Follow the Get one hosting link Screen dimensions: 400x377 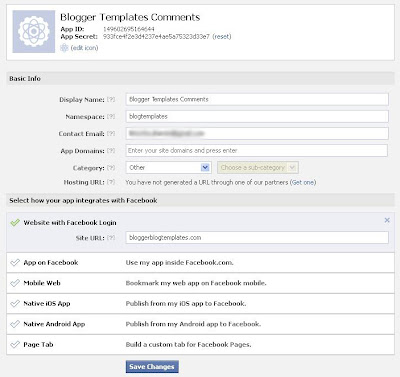coord(303,182)
